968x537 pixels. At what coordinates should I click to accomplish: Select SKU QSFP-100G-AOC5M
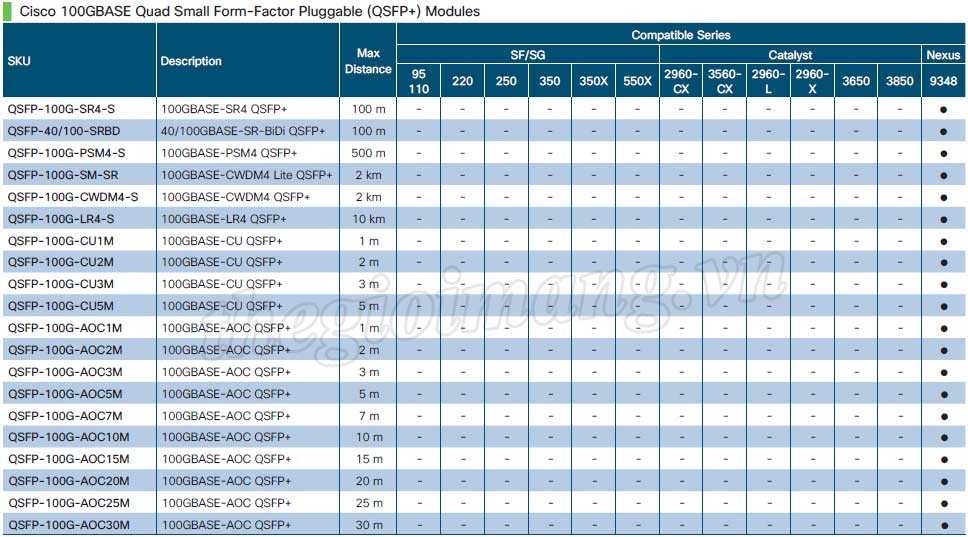(65, 394)
